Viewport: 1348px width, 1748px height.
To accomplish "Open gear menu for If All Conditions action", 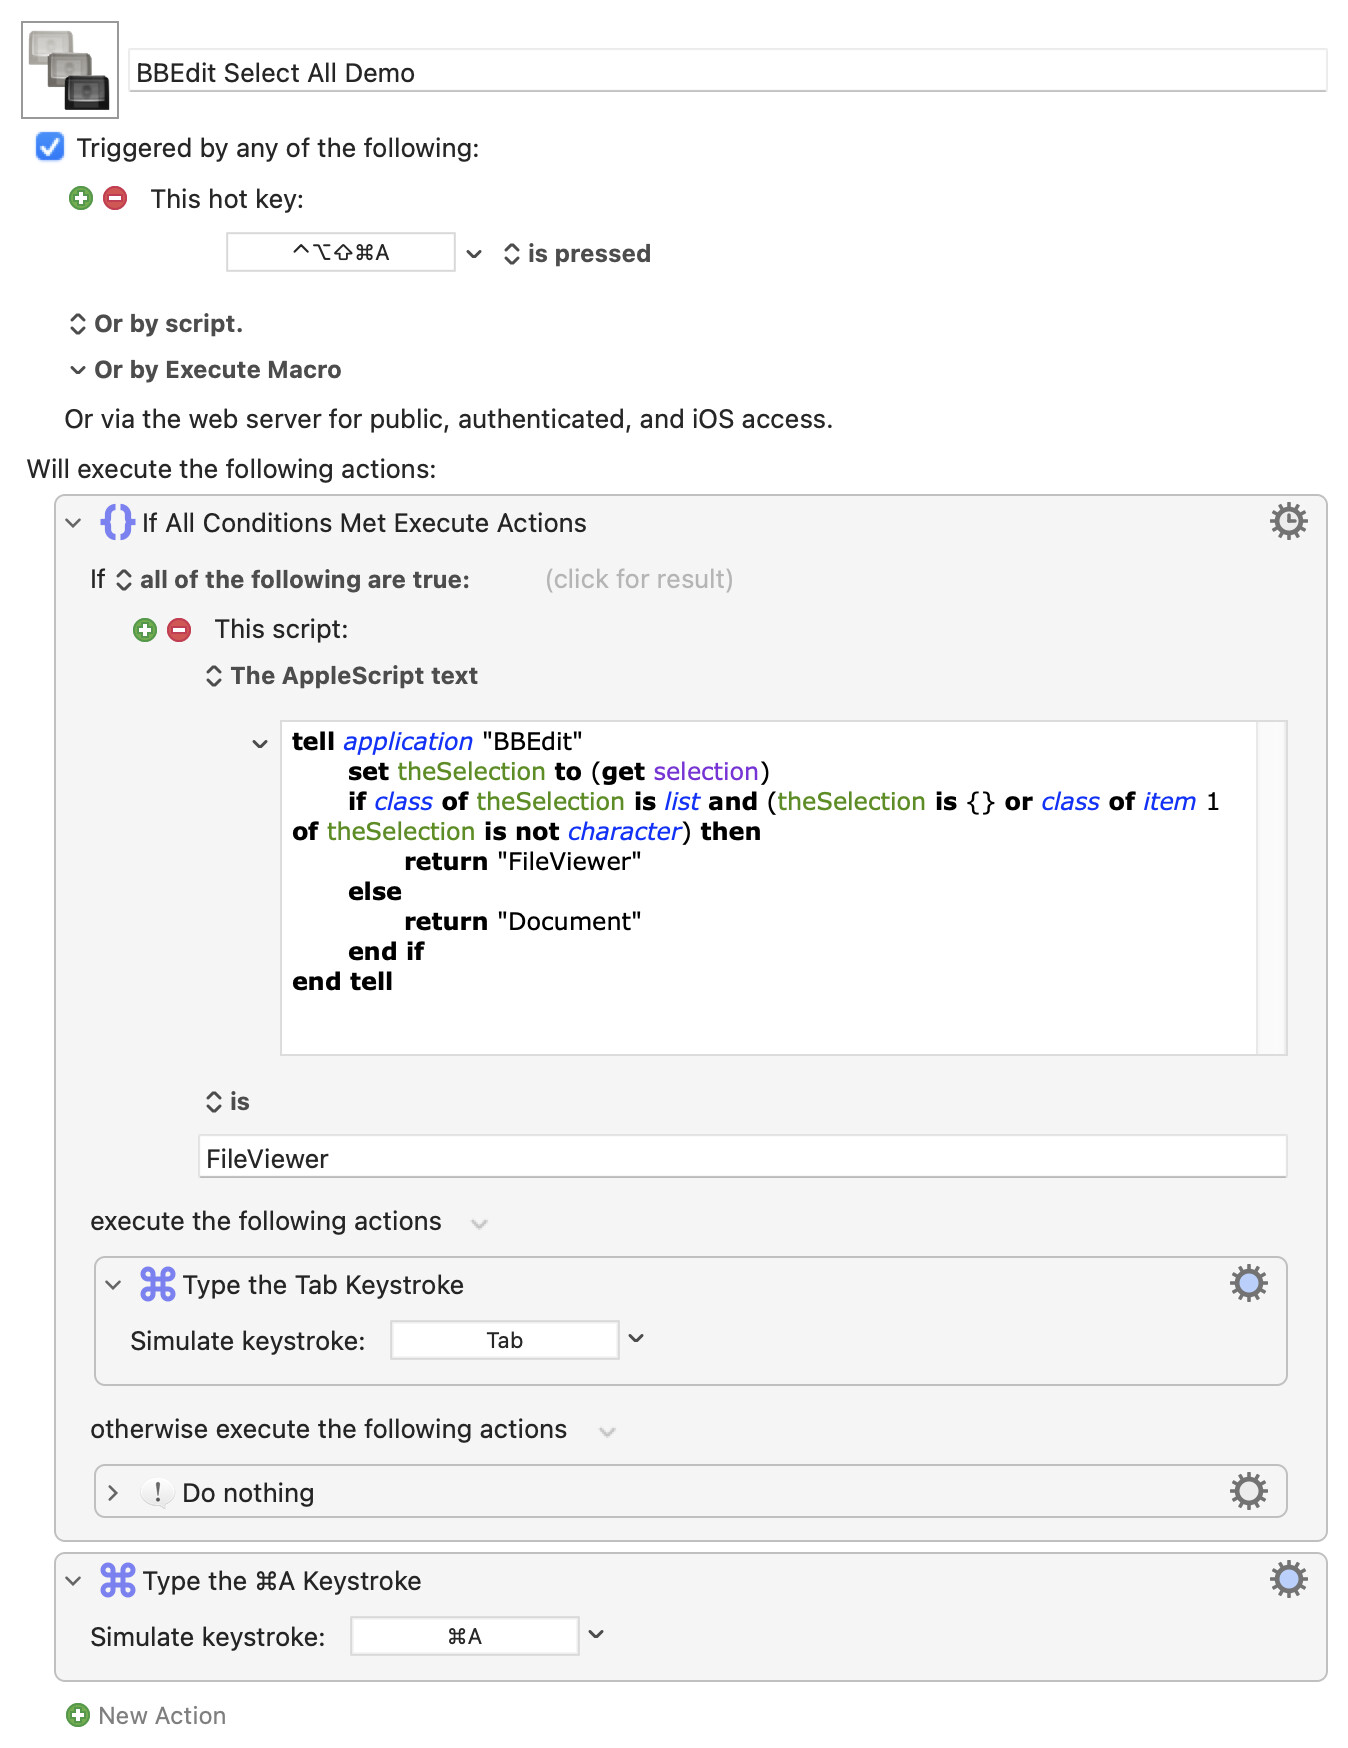I will tap(1288, 521).
